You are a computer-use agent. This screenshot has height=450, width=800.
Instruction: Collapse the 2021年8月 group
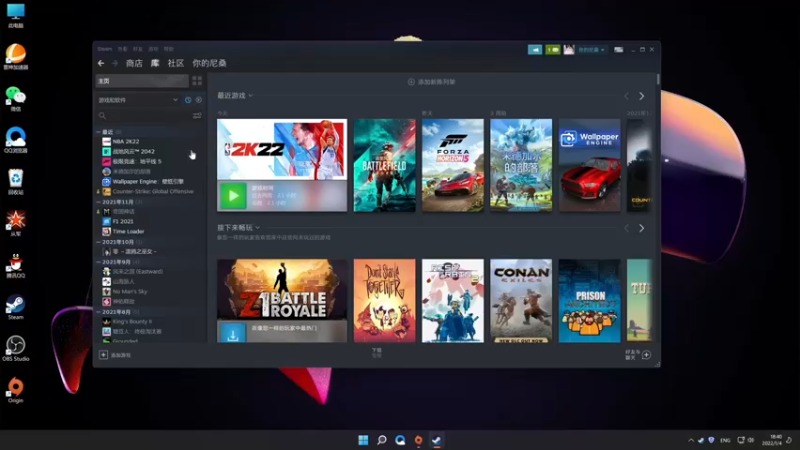(98, 312)
